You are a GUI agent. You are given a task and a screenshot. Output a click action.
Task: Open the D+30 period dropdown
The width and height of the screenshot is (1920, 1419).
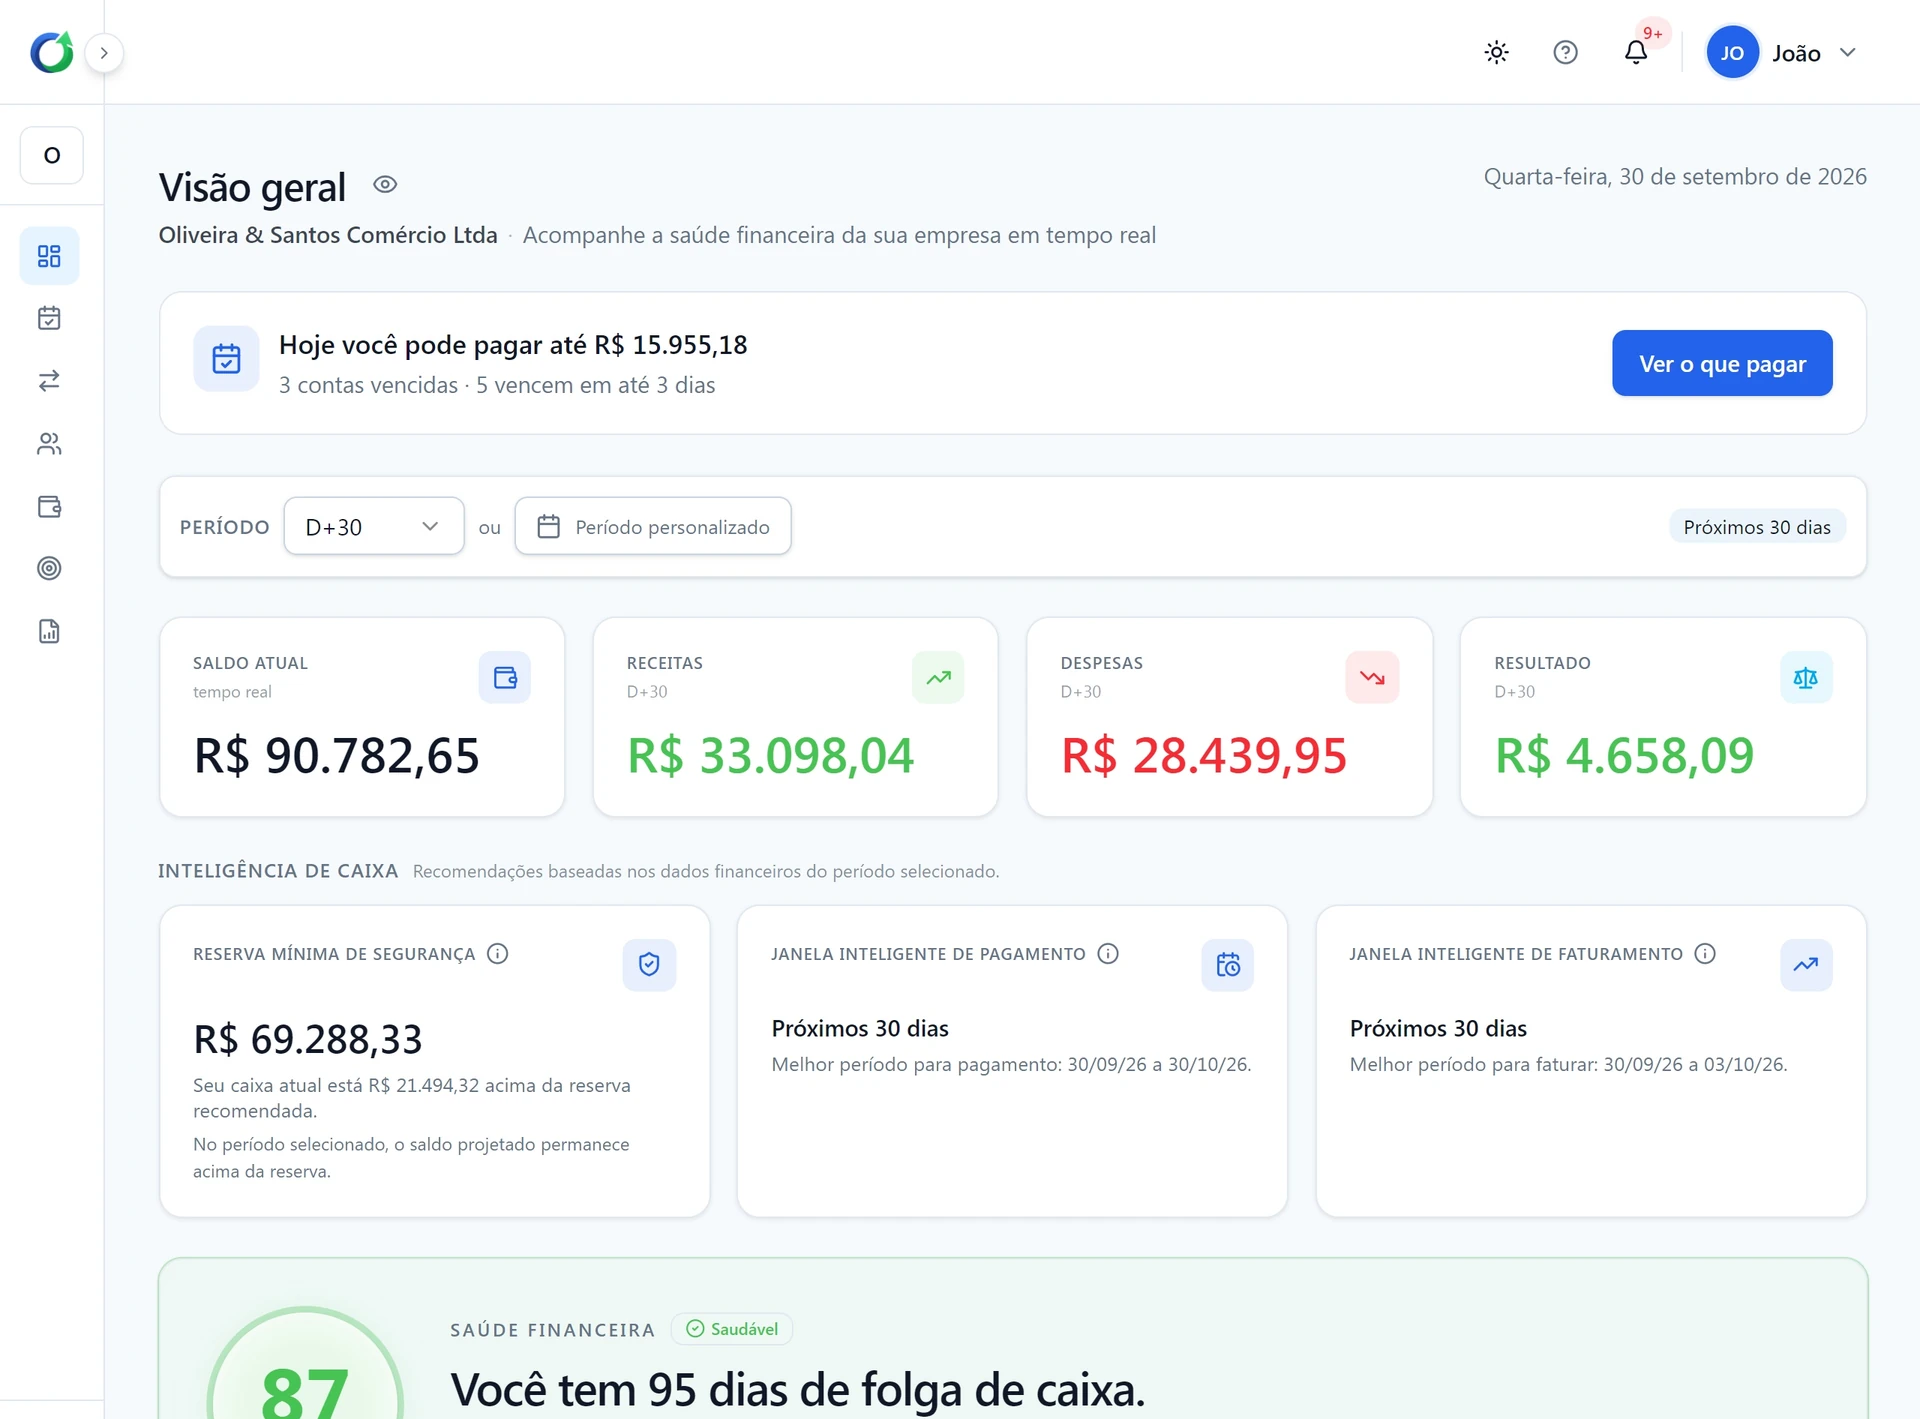(x=374, y=526)
